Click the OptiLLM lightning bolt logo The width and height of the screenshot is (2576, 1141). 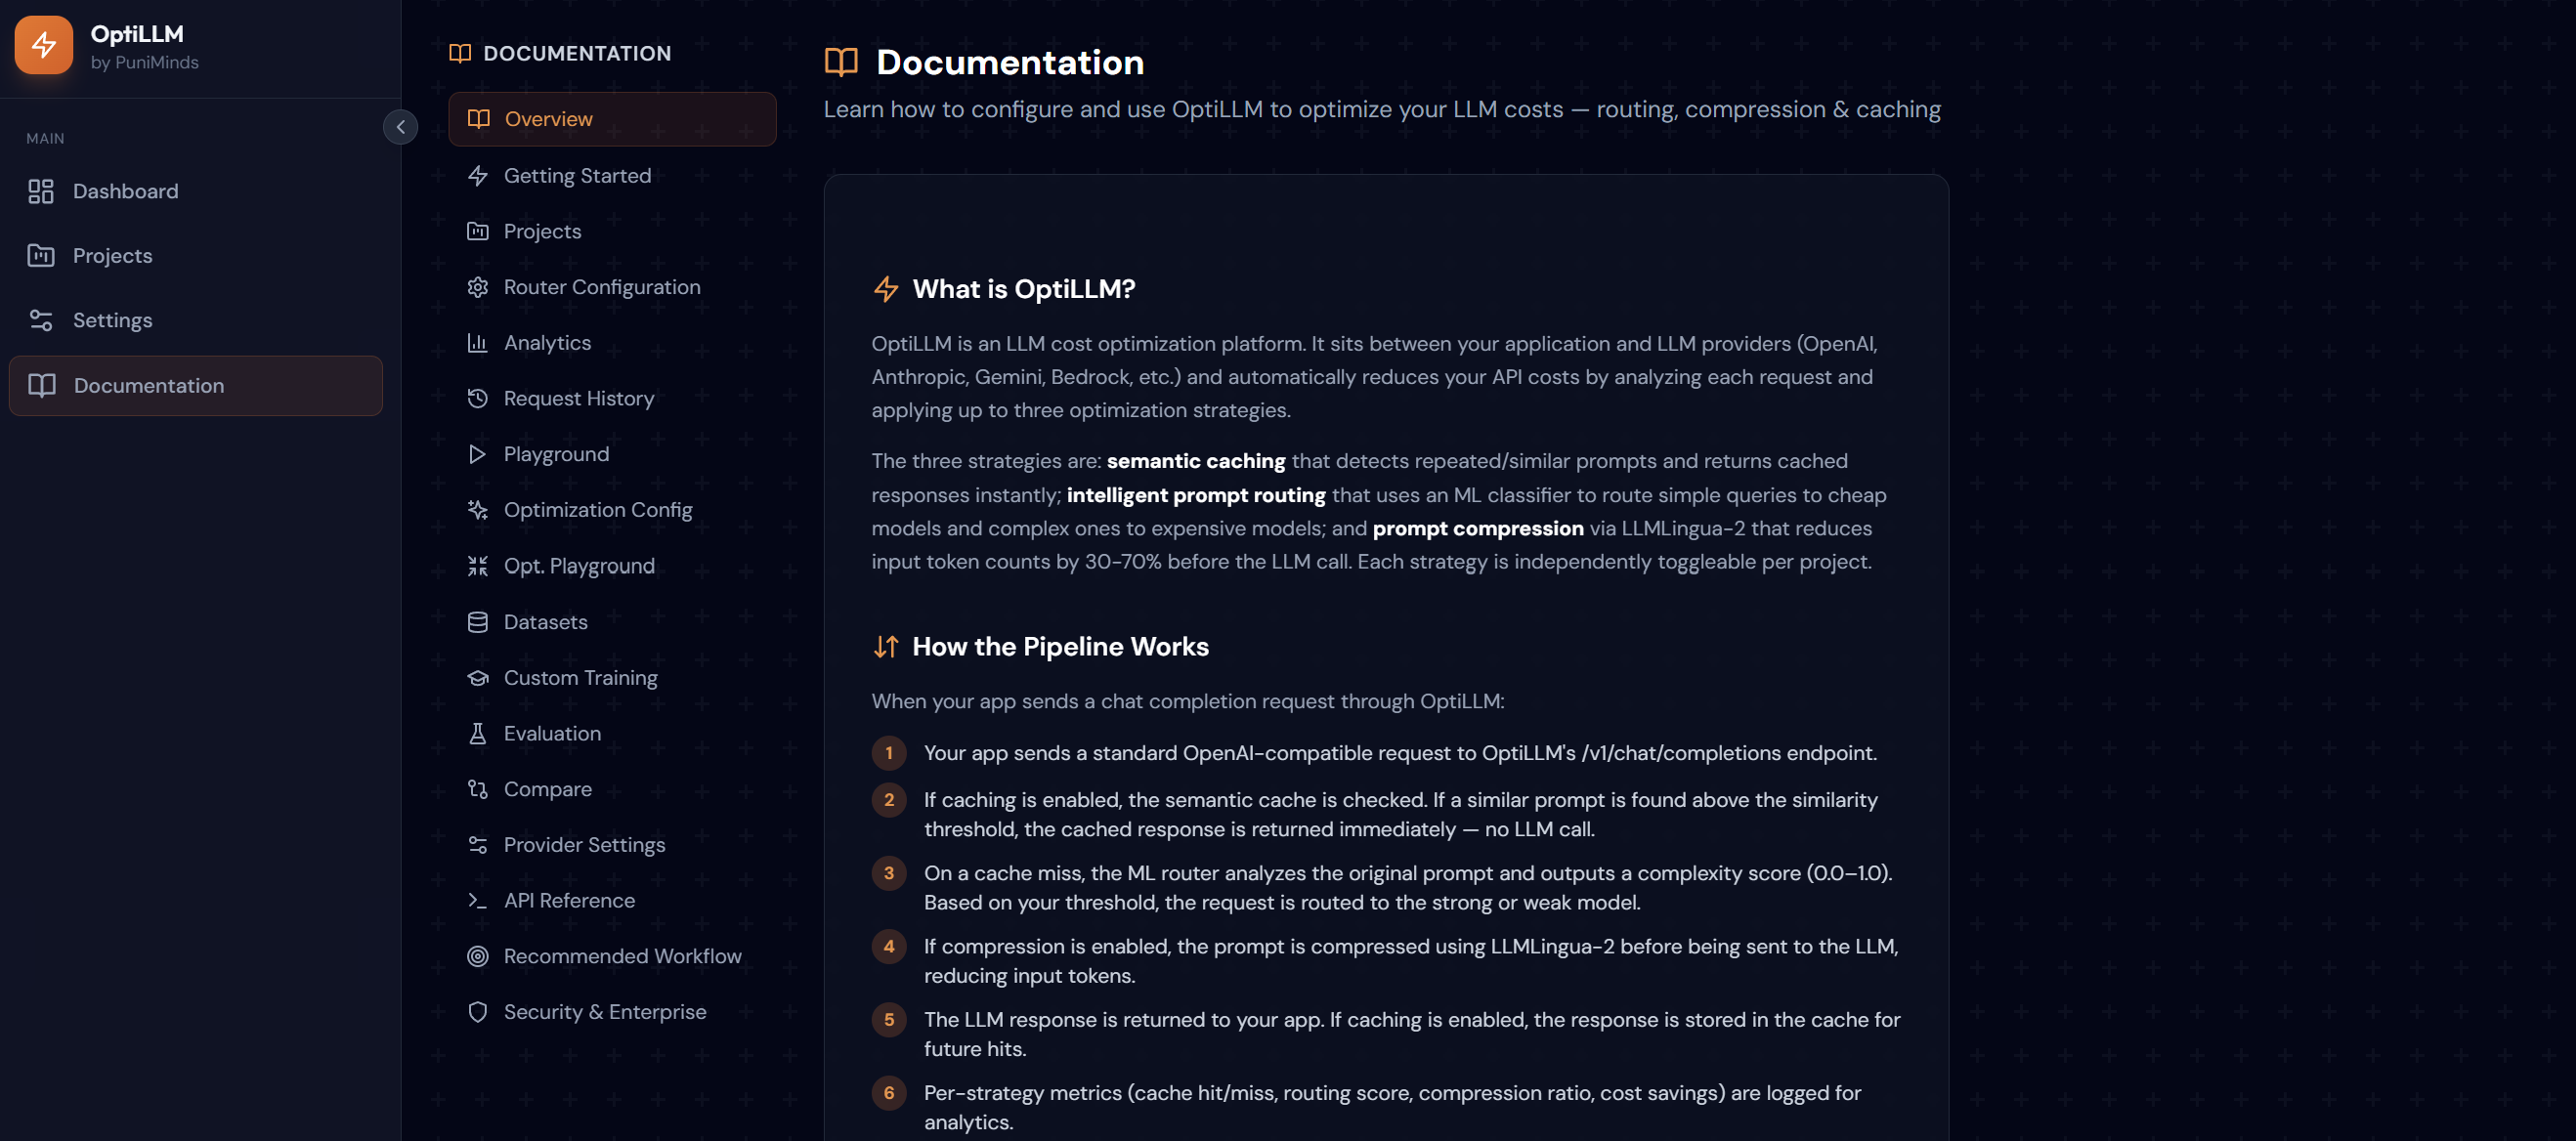point(43,45)
